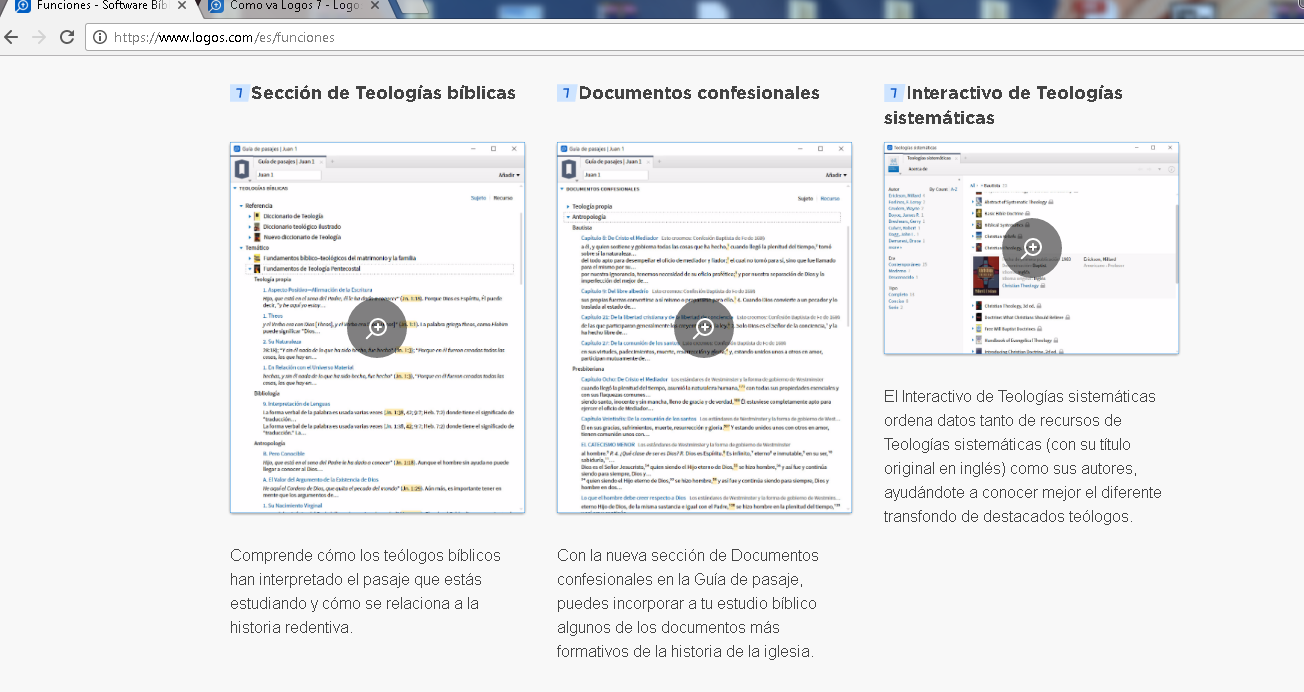Viewport: 1304px width, 692px height.
Task: View site information icon in address bar
Action: click(x=100, y=38)
